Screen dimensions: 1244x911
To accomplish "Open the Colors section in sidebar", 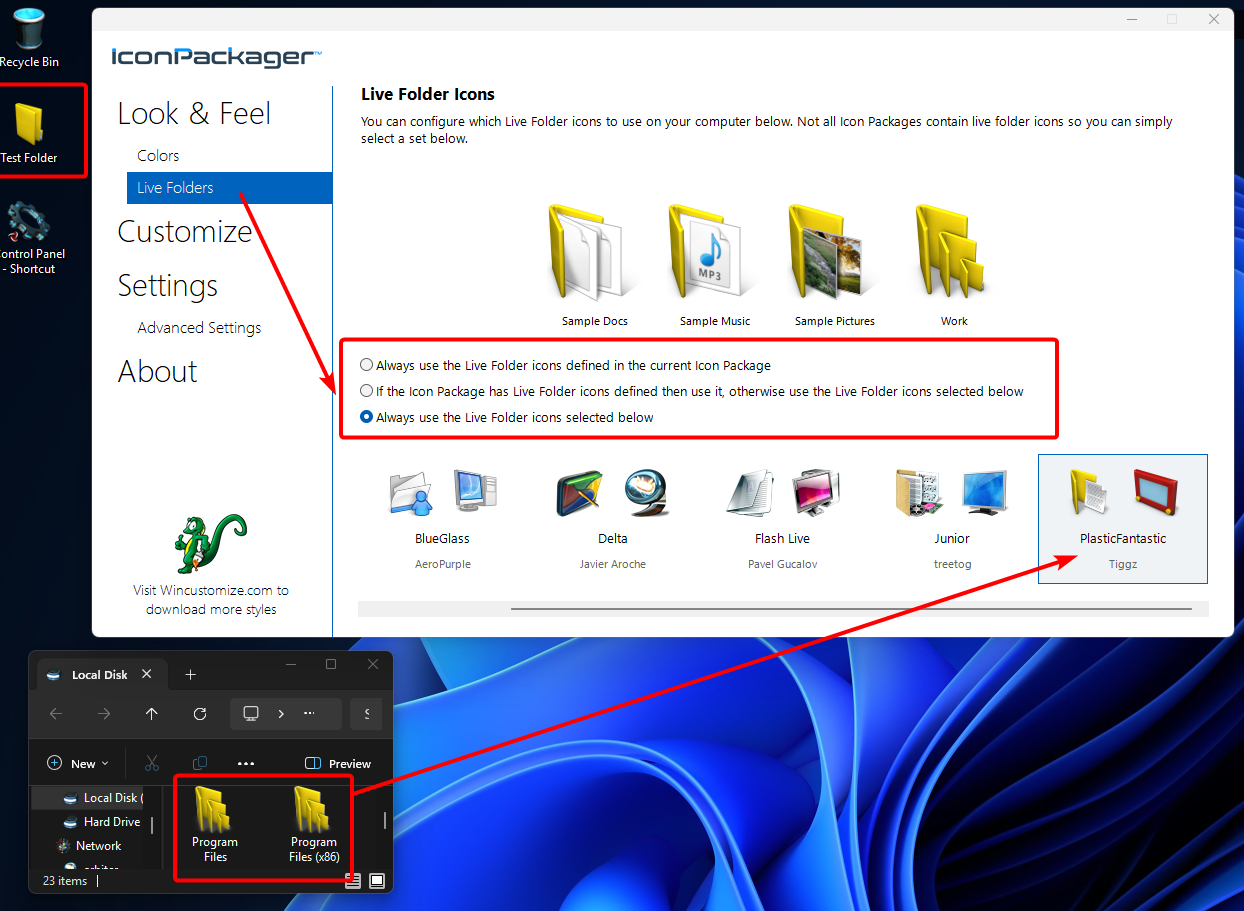I will click(x=158, y=156).
